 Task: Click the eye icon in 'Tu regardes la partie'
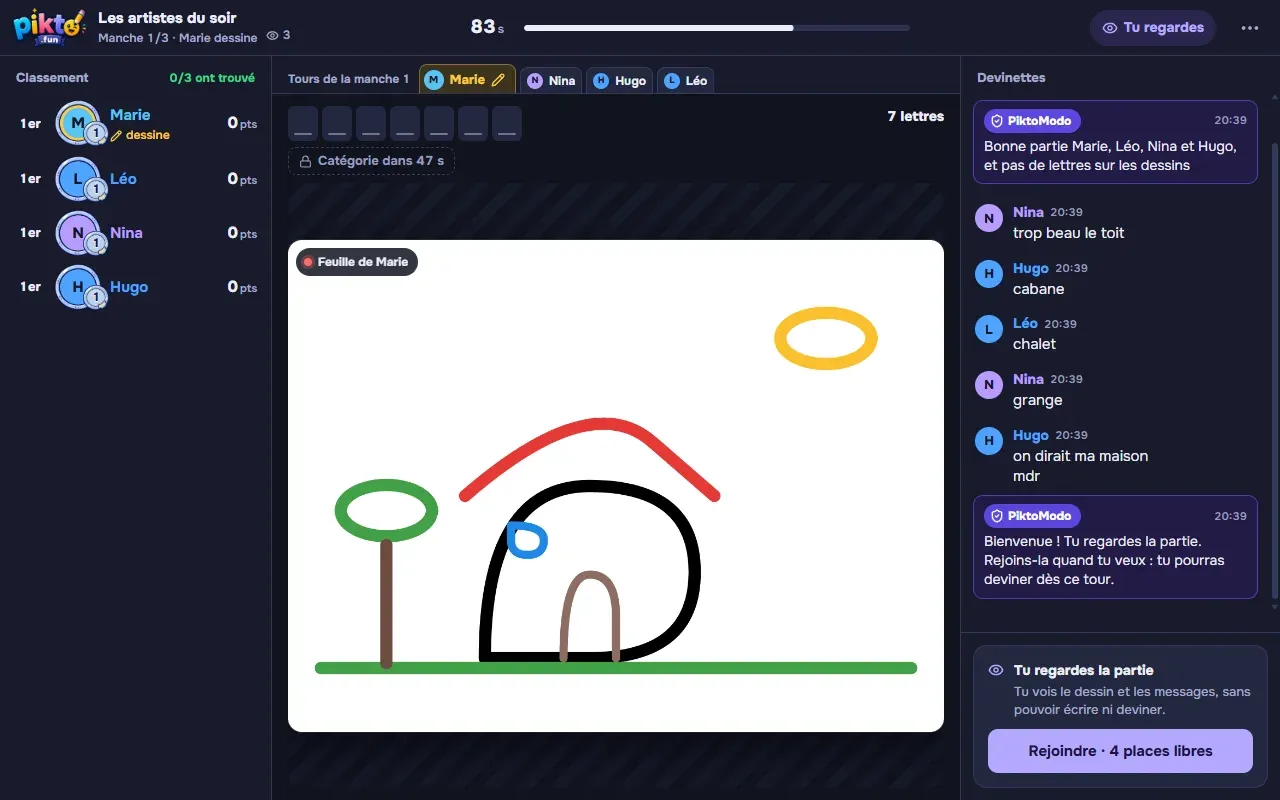tap(996, 671)
